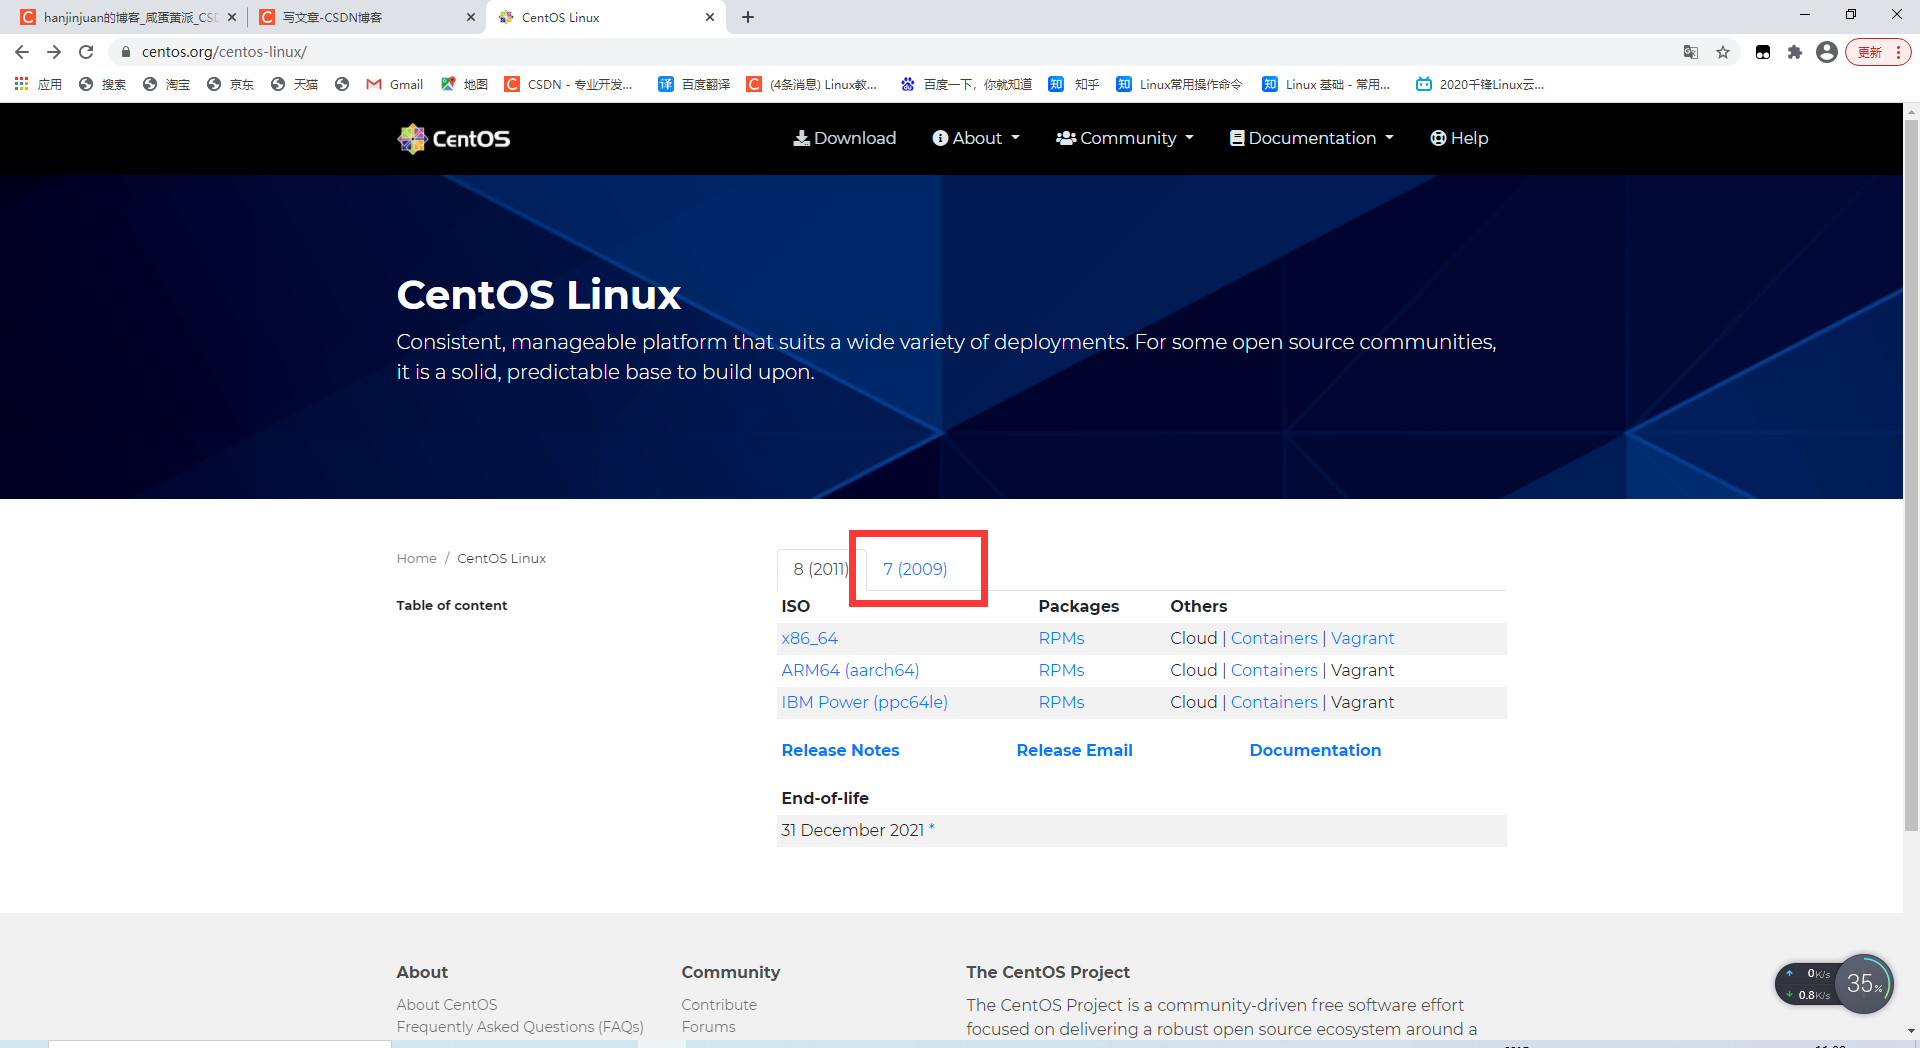Open the Gmail bookmark
1920x1048 pixels.
(x=395, y=85)
